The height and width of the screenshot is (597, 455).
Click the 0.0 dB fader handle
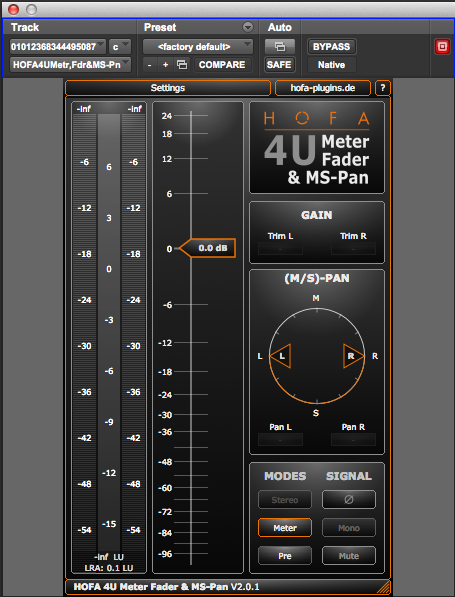click(x=208, y=248)
